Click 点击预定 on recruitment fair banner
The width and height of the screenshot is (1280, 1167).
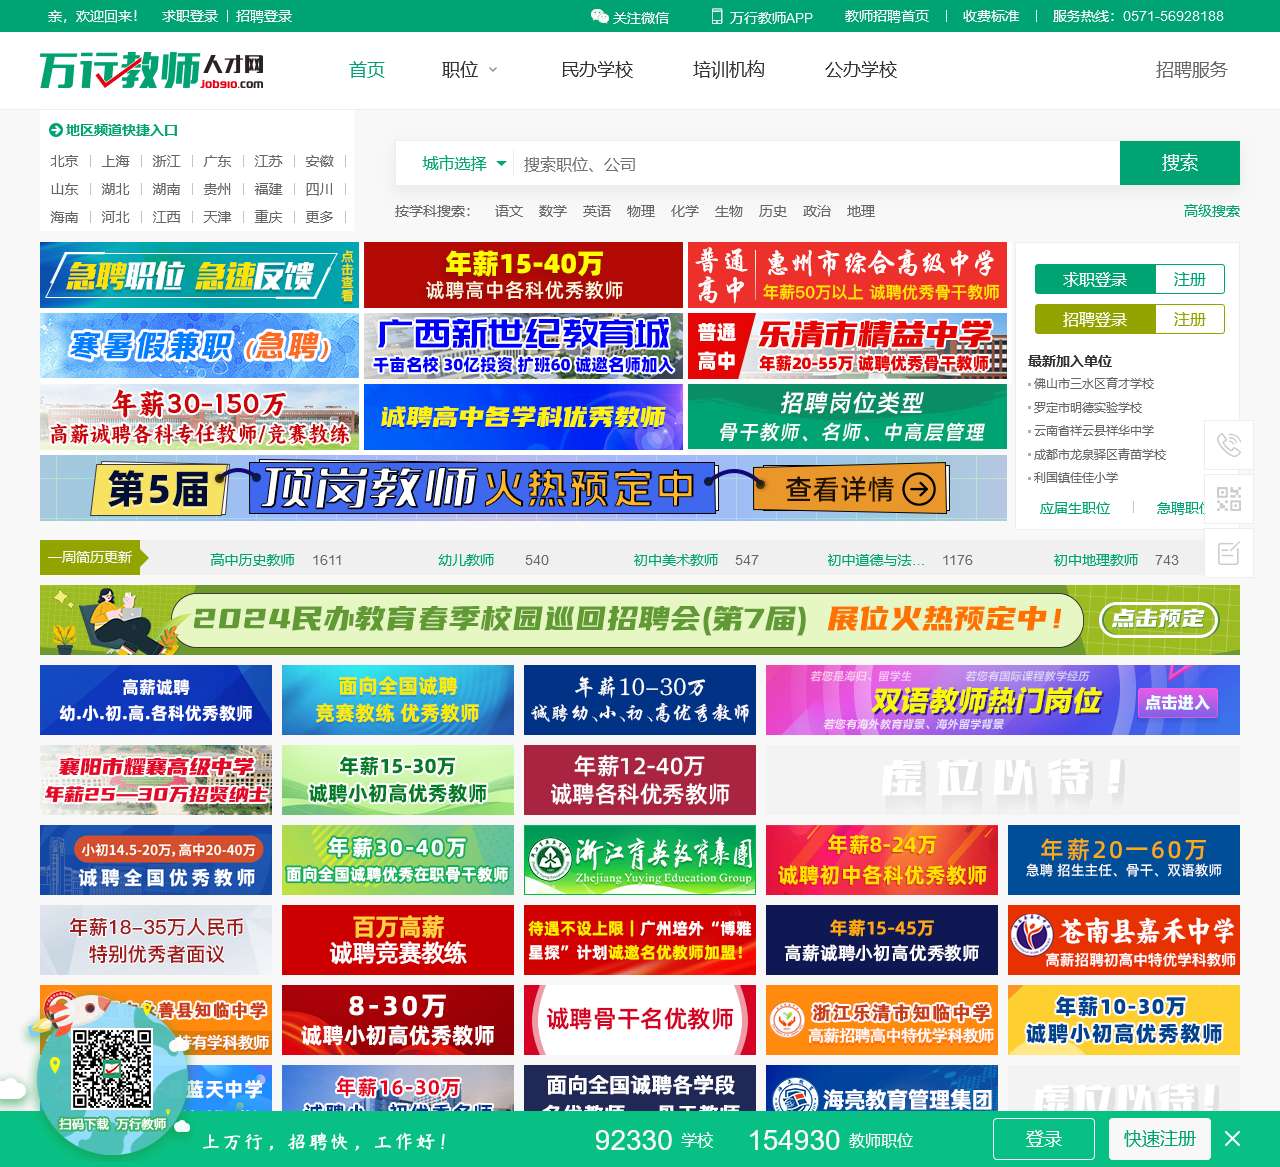coord(1159,619)
